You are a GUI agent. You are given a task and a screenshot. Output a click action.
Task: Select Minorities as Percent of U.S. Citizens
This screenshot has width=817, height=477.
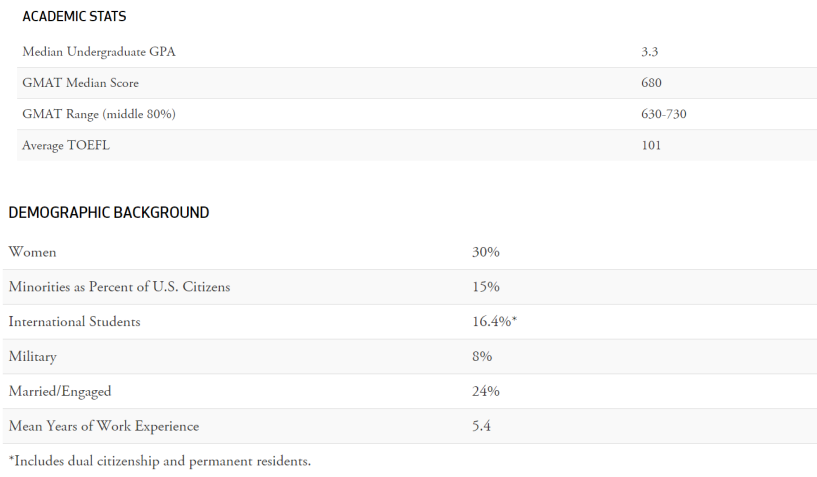click(119, 287)
